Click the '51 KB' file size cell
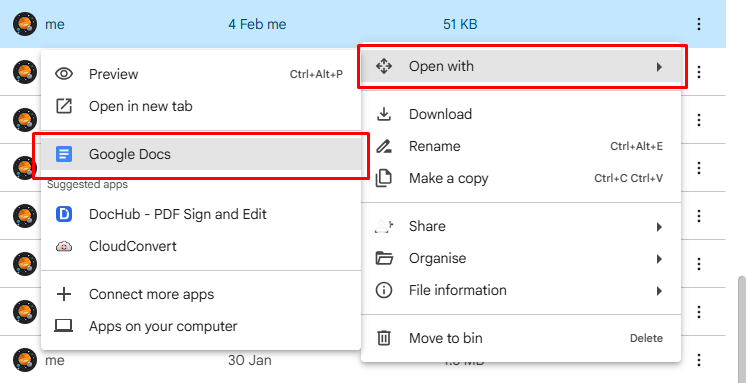Screen dimensions: 746x383 pyautogui.click(x=460, y=24)
